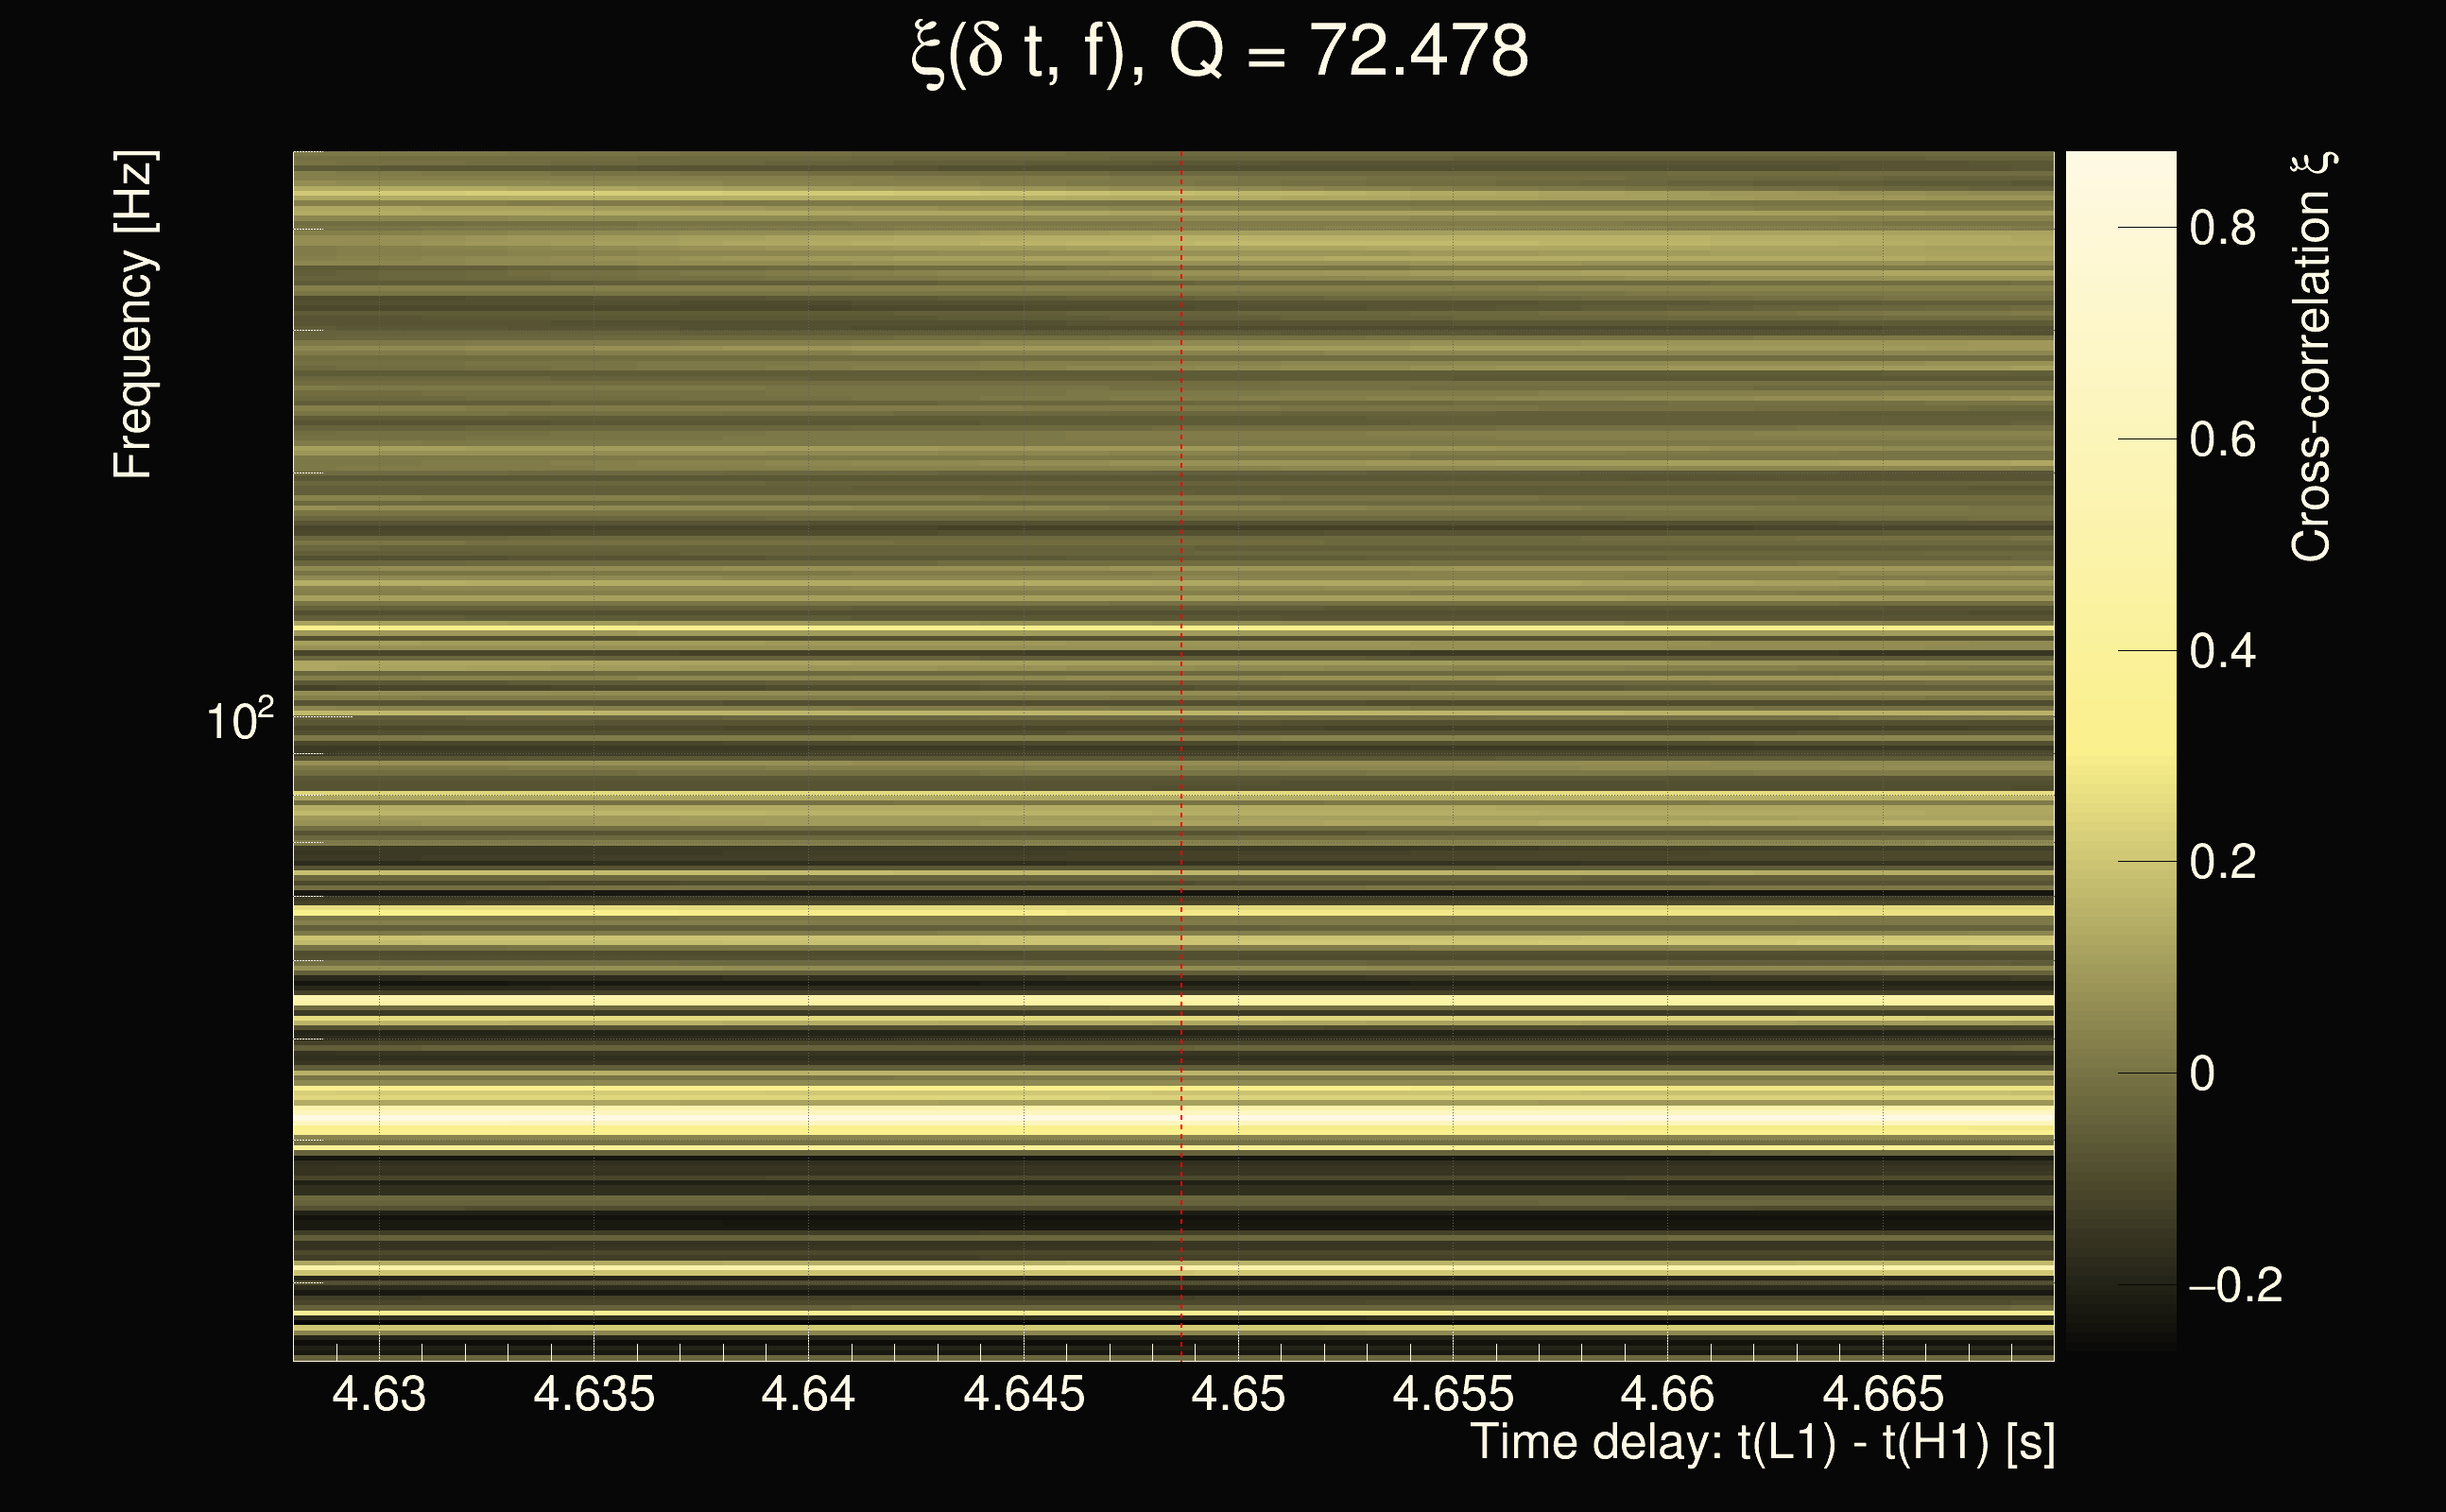The image size is (2446, 1512).
Task: Click the Frequency [Hz] y-axis label
Action: pos(134,315)
